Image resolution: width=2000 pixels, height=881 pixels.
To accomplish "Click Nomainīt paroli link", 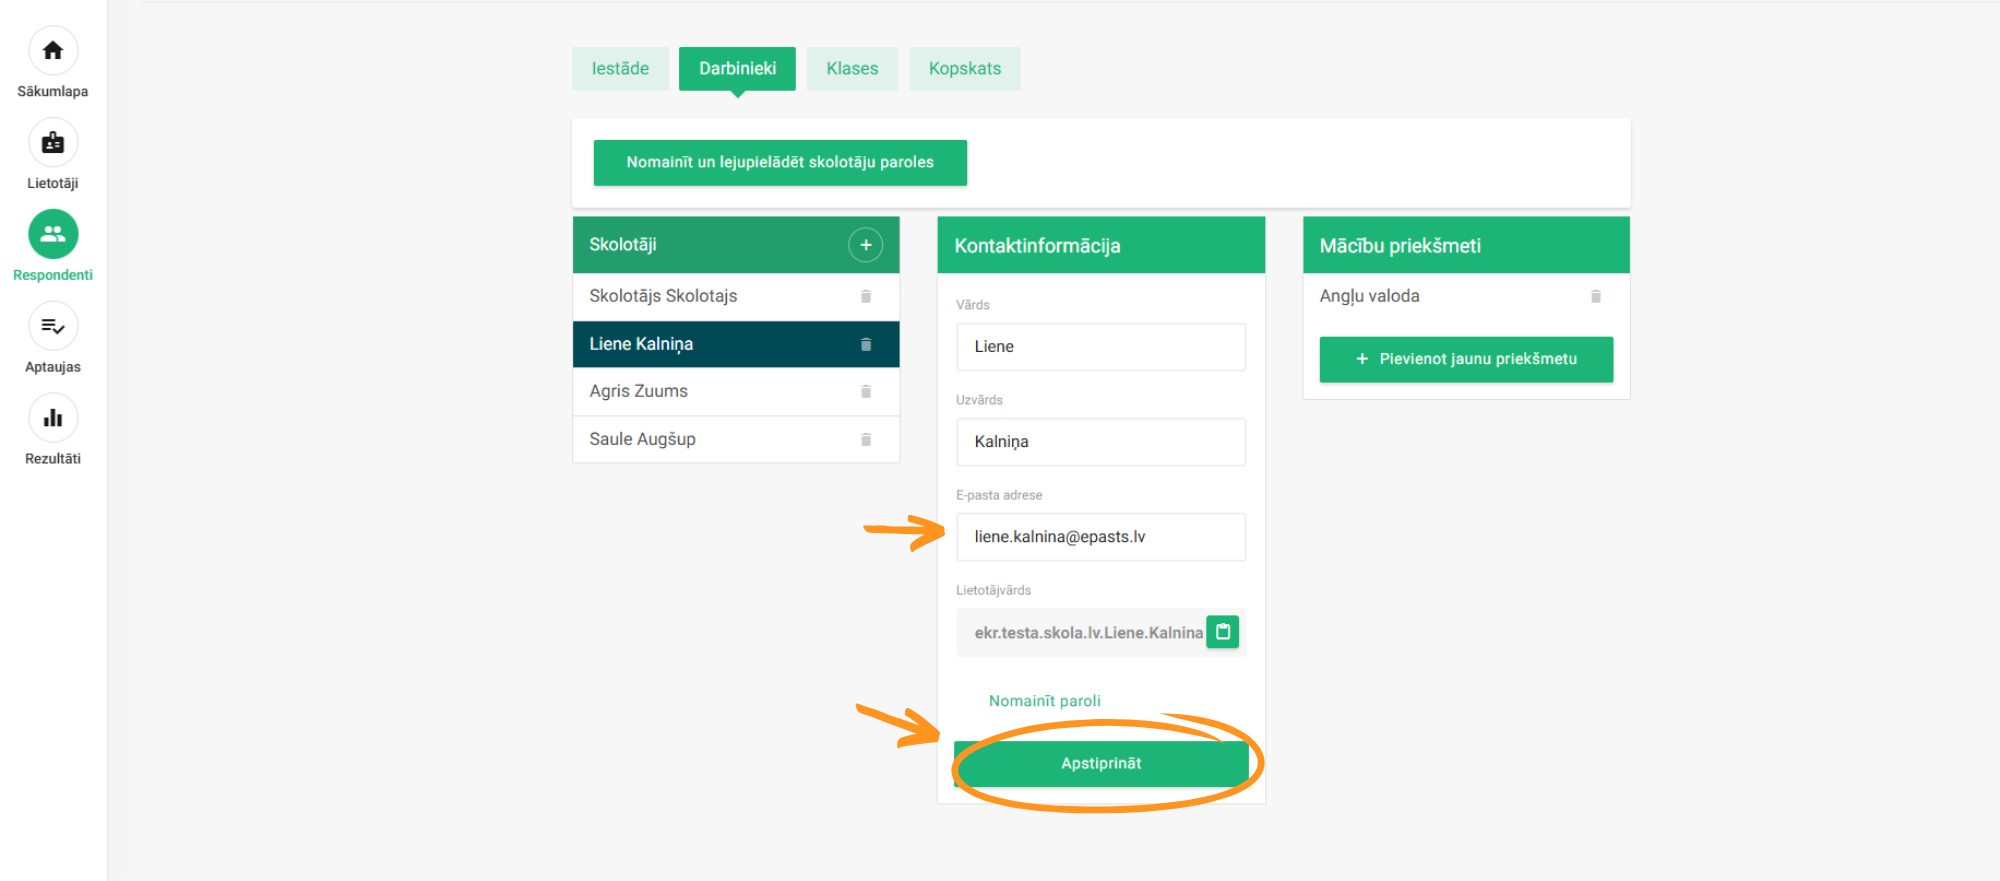I will (1044, 701).
